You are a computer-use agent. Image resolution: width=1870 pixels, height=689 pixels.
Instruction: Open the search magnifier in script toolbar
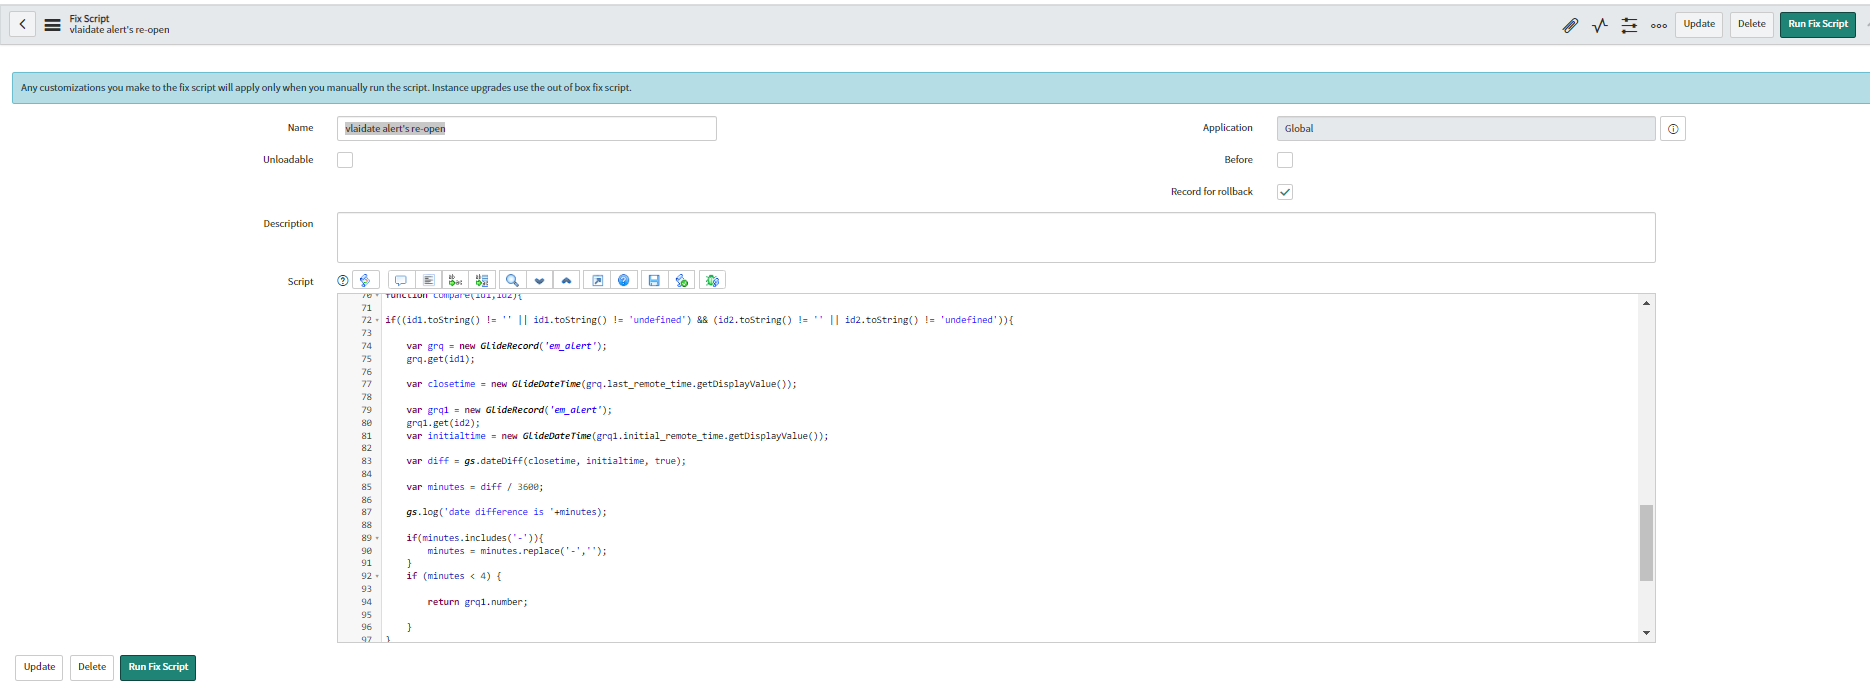[x=512, y=281]
